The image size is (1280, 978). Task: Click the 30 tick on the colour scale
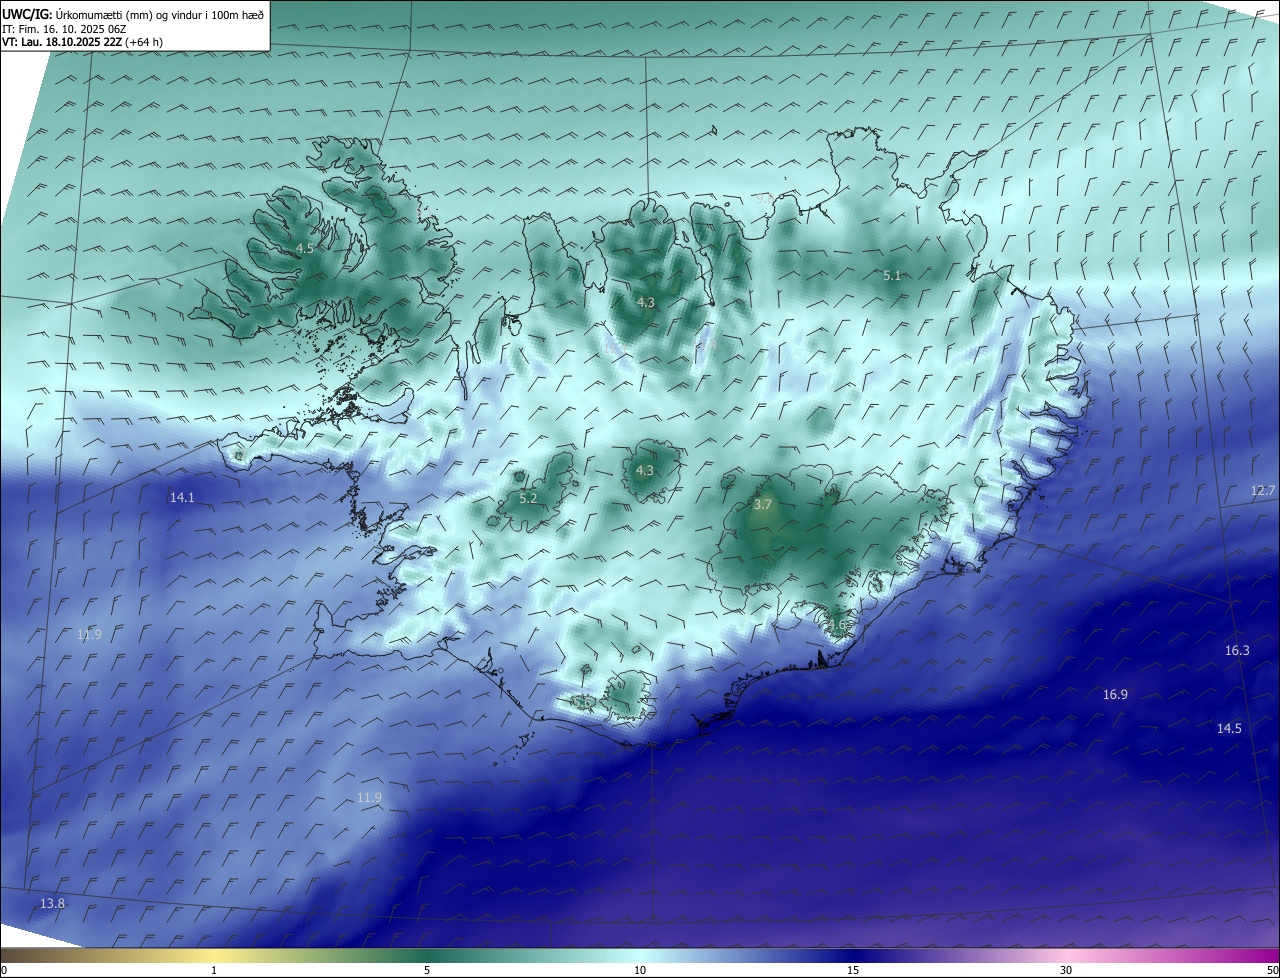[1066, 970]
